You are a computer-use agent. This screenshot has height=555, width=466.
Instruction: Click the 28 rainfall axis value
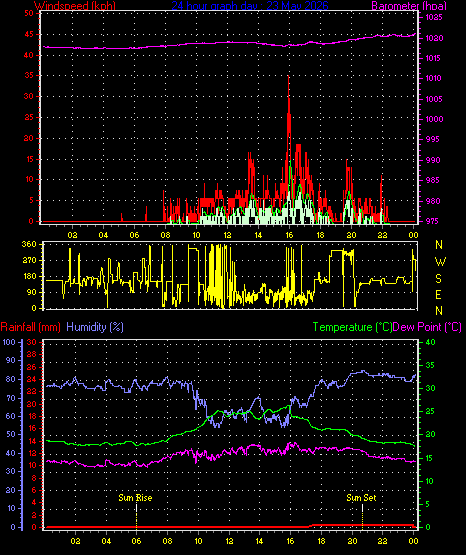coord(32,354)
